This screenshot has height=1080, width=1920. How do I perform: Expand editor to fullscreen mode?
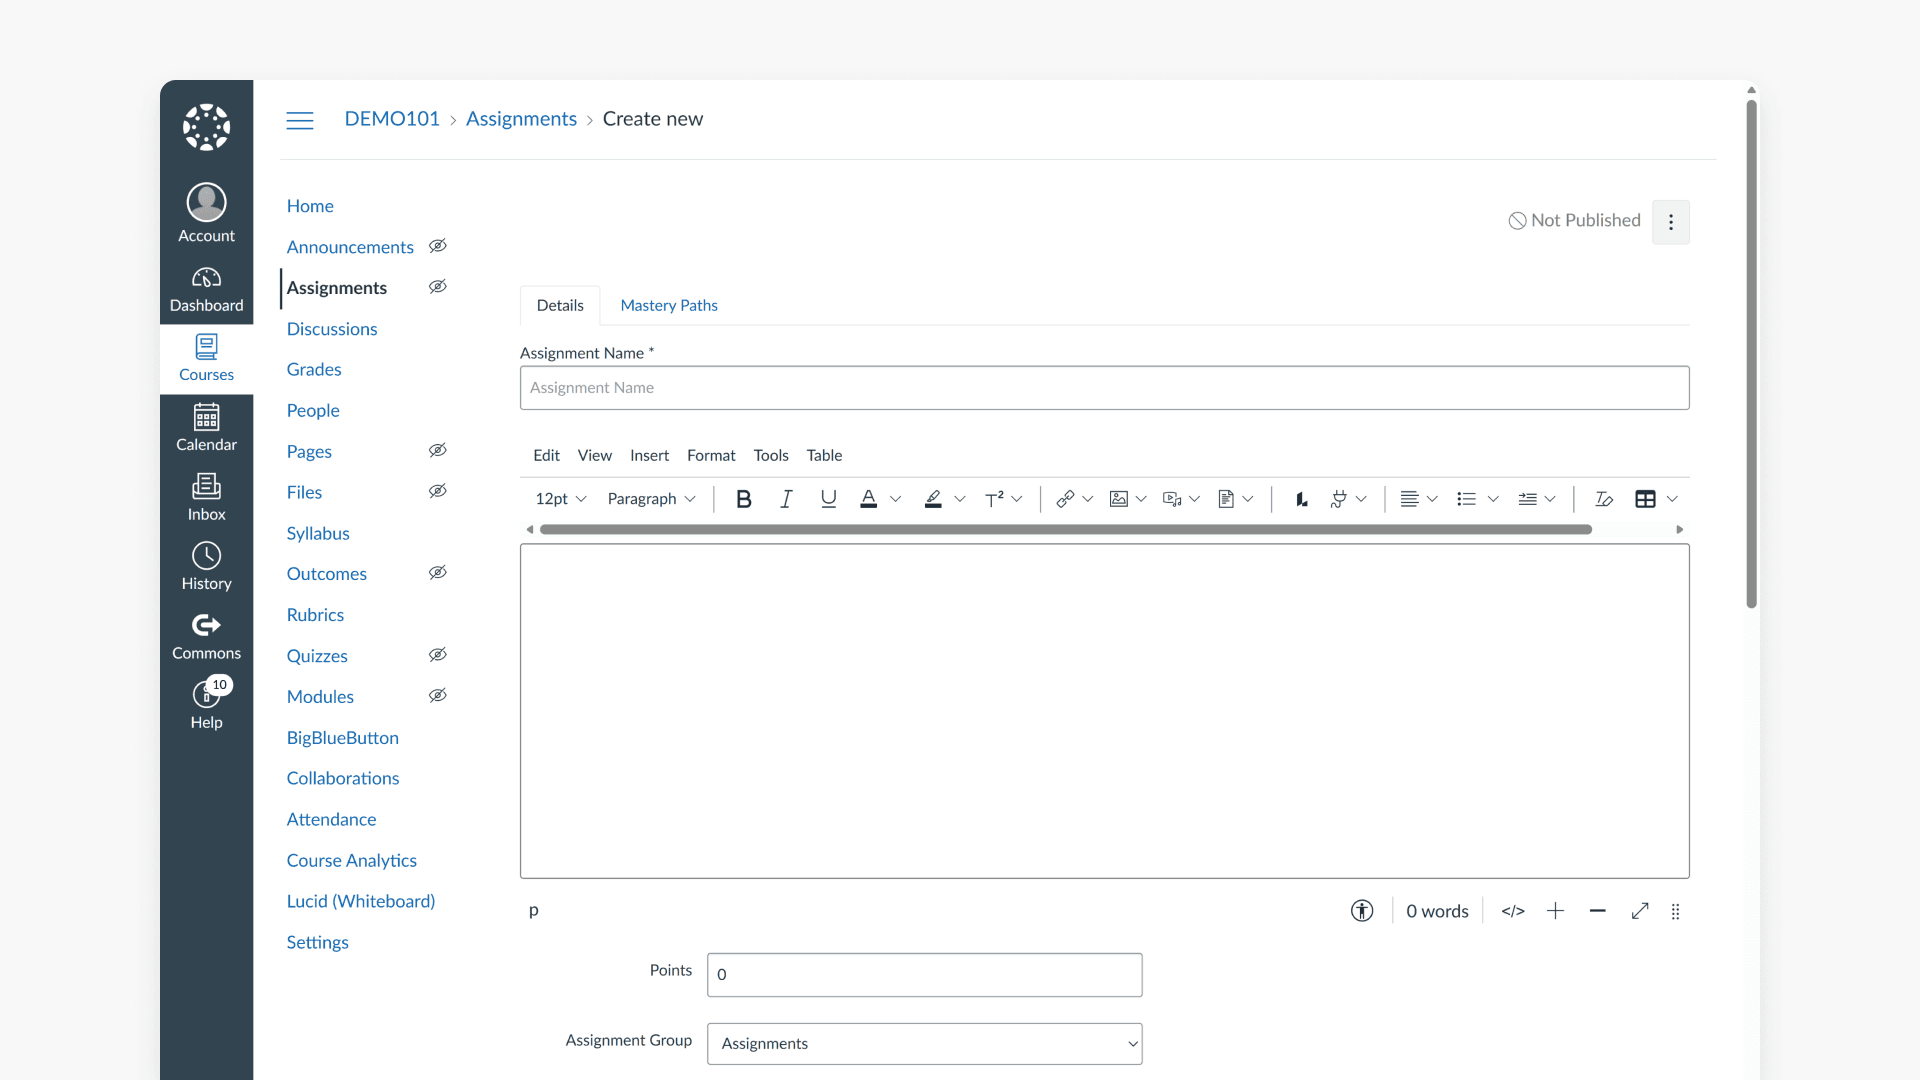coord(1639,911)
